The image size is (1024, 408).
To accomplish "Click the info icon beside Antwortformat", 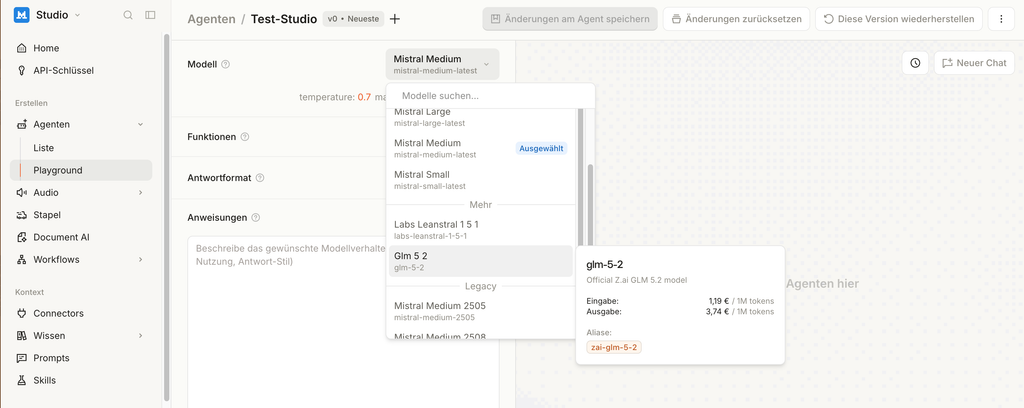I will click(260, 178).
